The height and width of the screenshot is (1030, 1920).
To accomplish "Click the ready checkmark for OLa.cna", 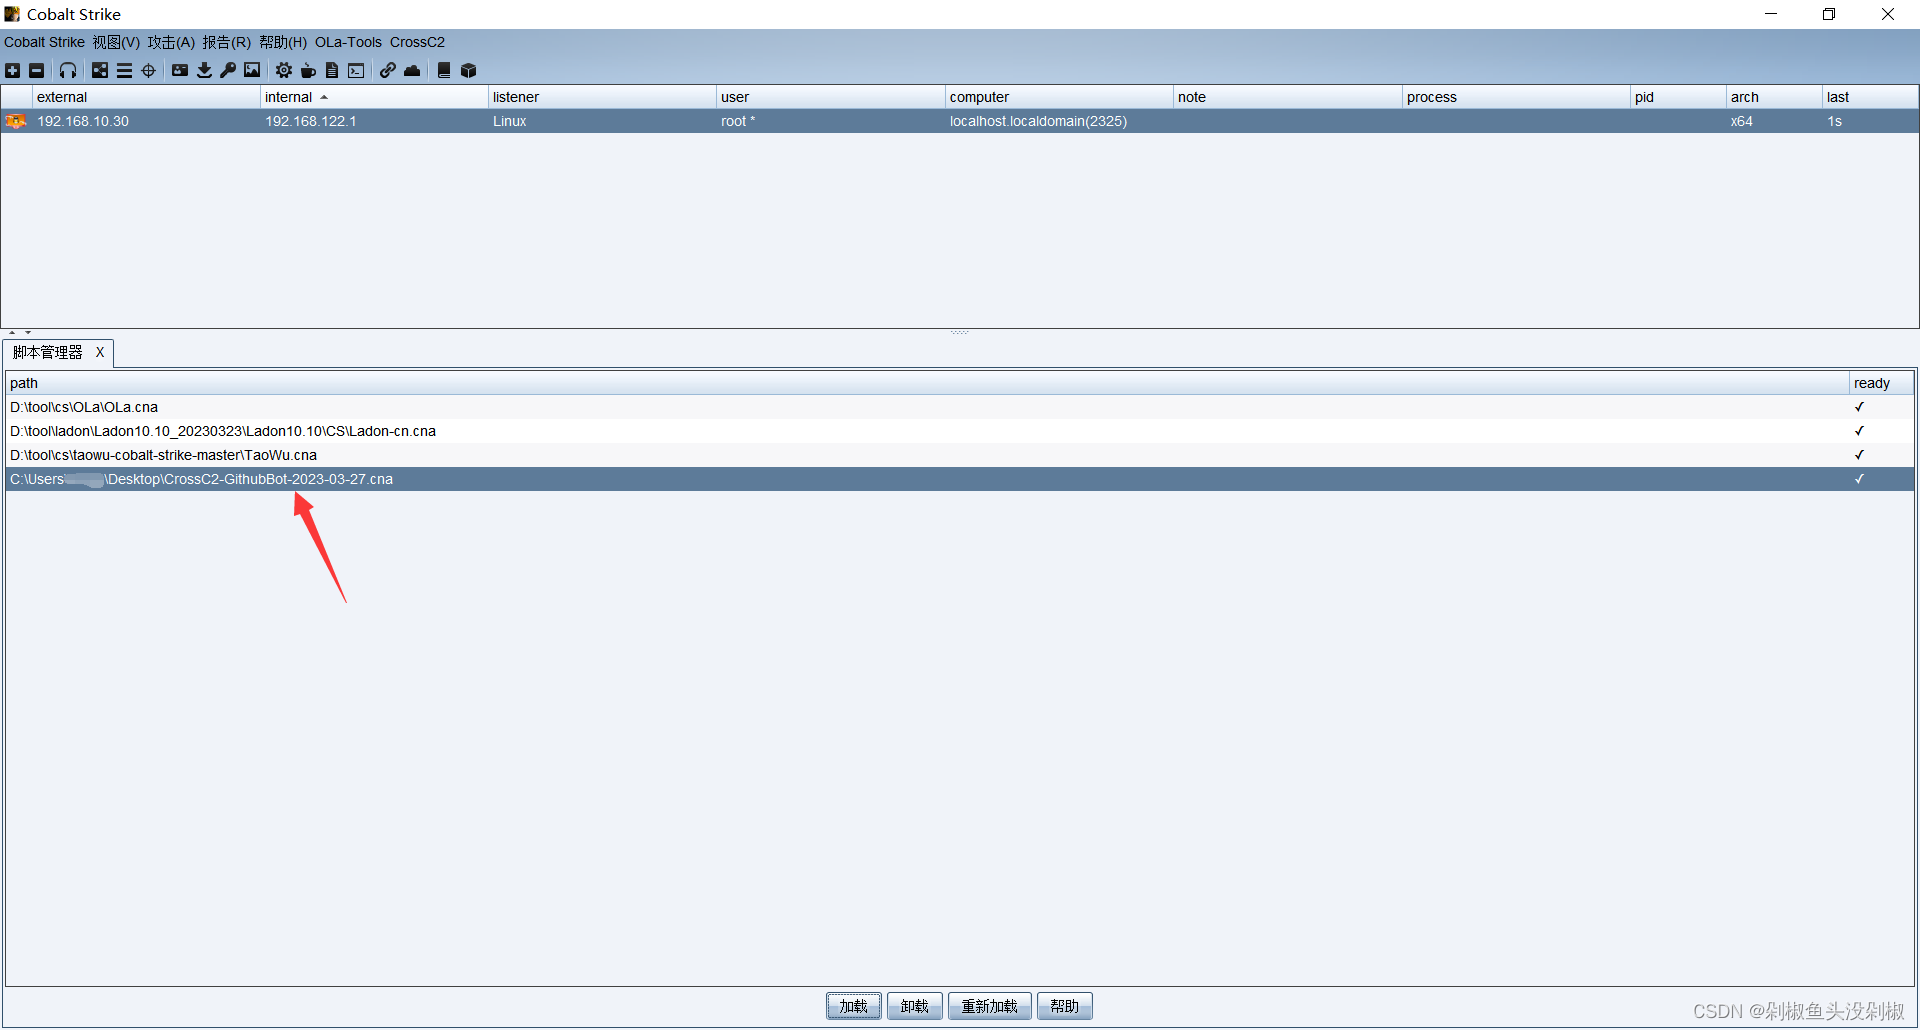I will pyautogui.click(x=1859, y=407).
